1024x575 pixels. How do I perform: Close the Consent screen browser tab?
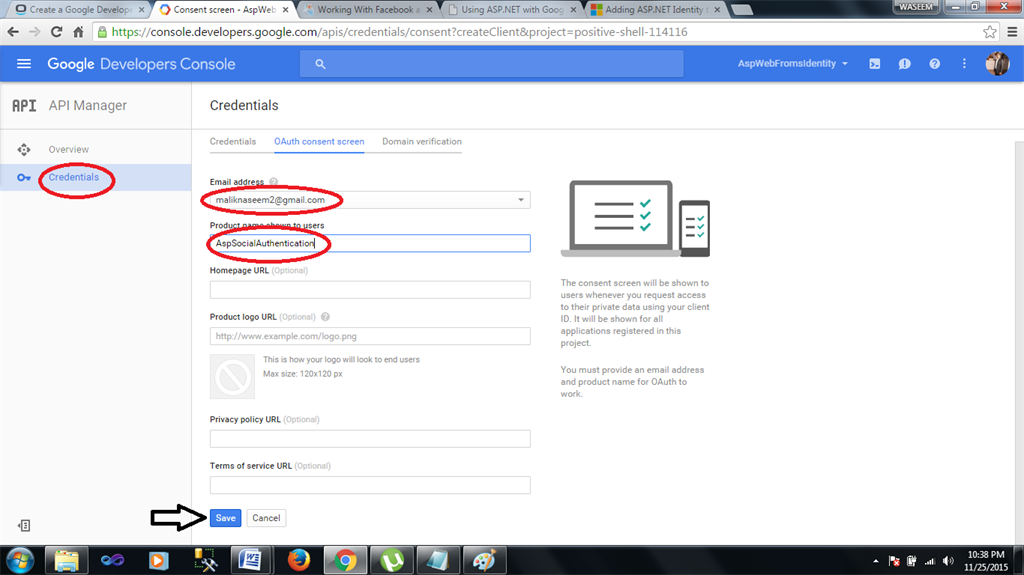[285, 10]
